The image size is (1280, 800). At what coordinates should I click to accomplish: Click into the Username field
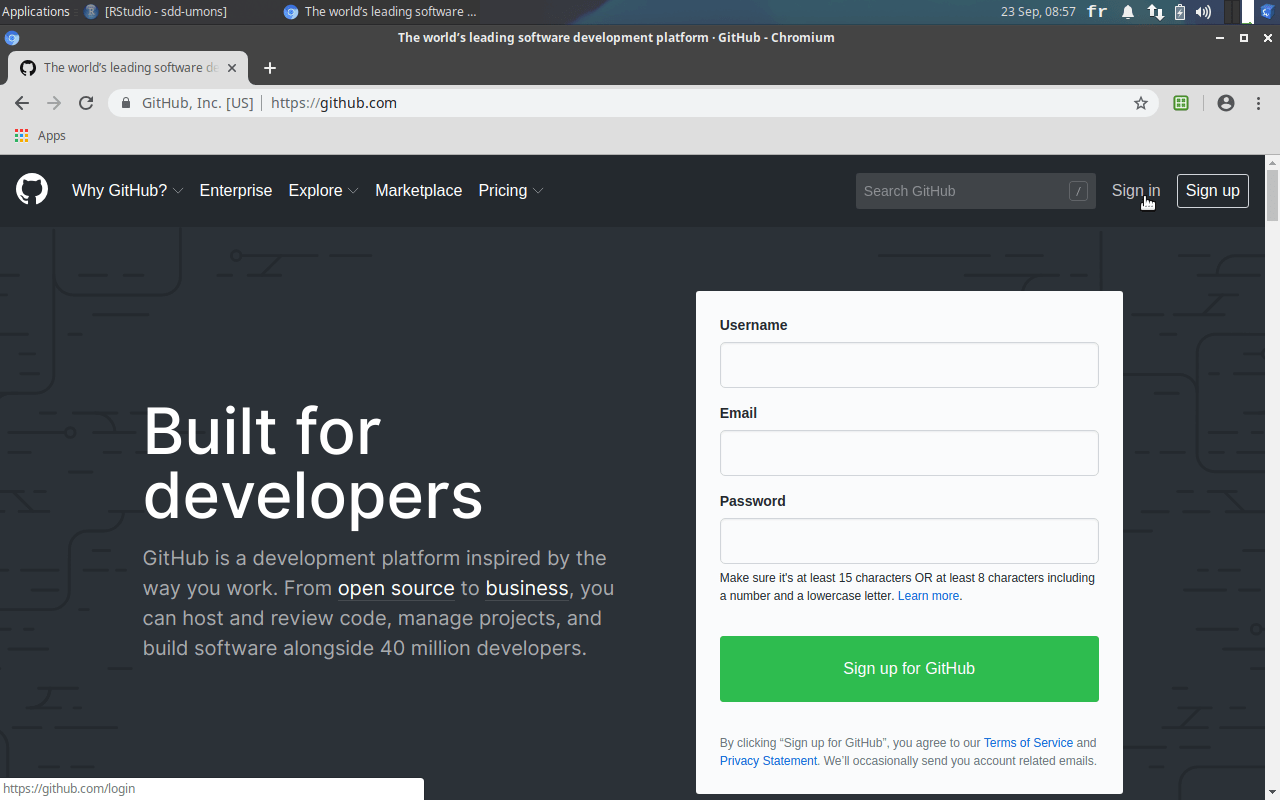(x=909, y=365)
